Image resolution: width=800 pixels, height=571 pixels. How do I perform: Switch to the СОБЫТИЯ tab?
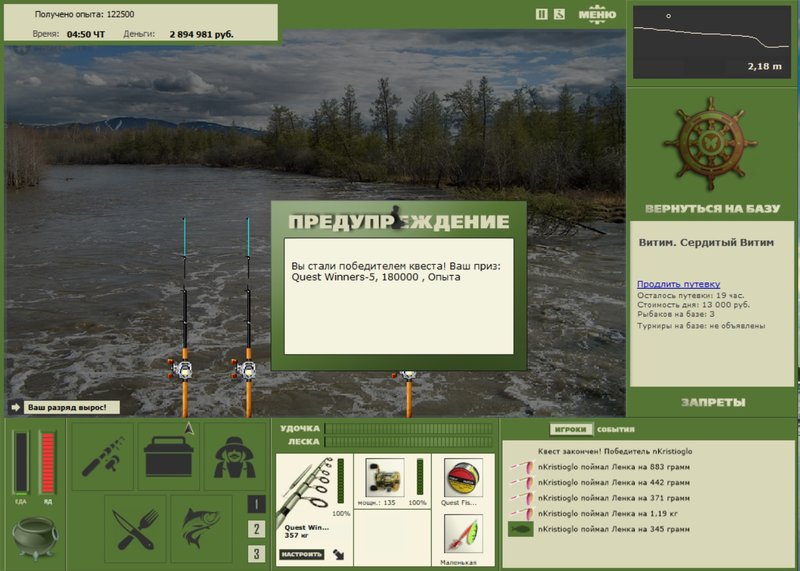(x=616, y=430)
